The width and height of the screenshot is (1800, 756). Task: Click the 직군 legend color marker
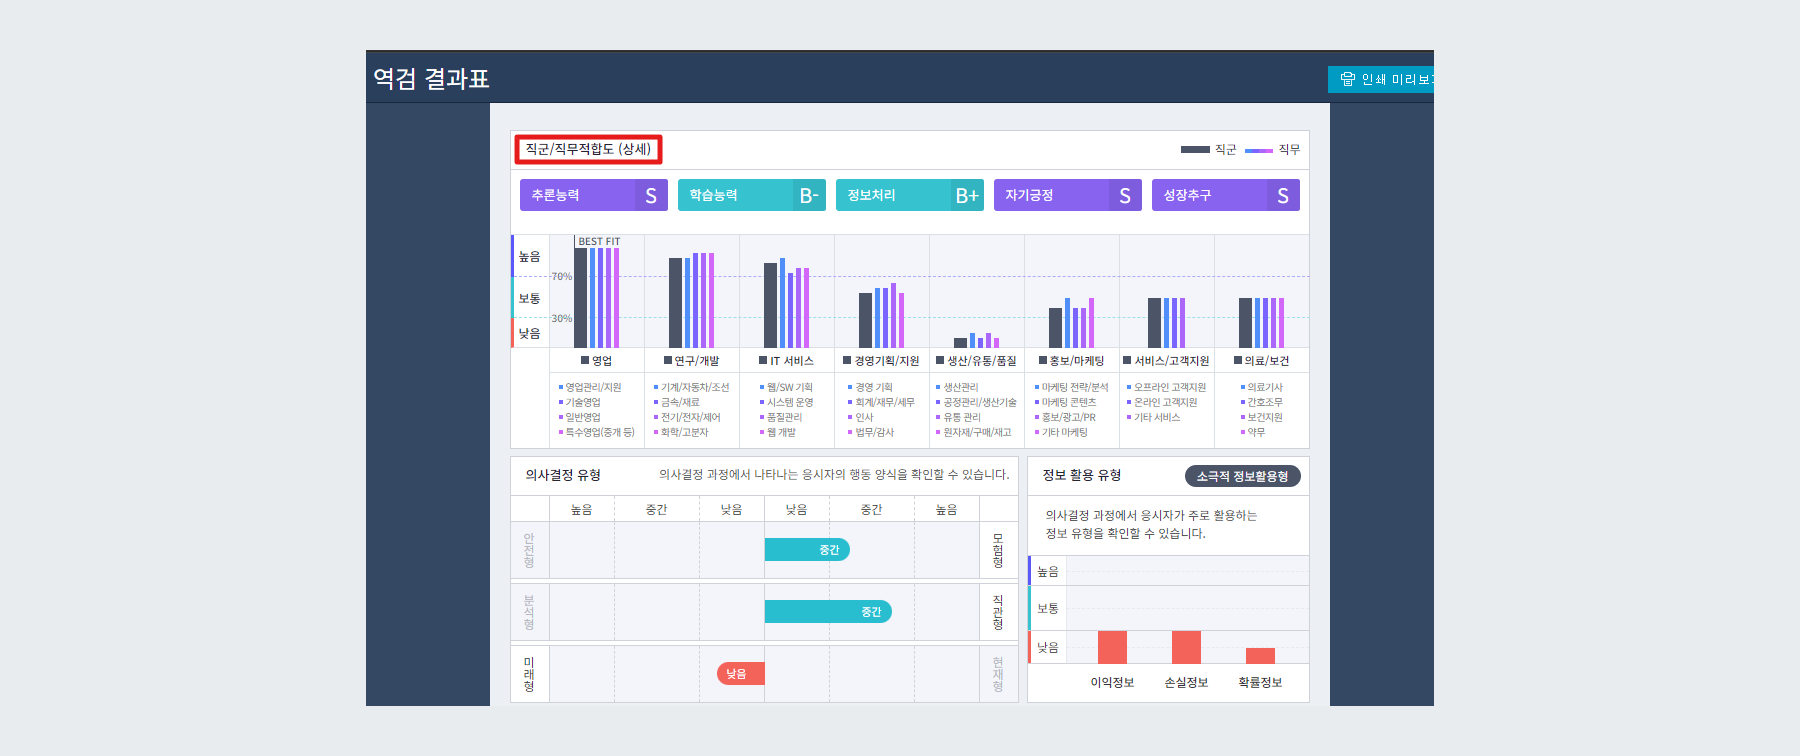click(1195, 150)
